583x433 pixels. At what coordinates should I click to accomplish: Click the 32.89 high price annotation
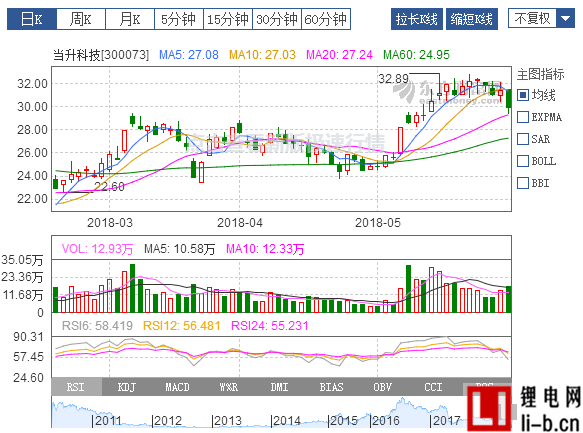click(x=393, y=79)
